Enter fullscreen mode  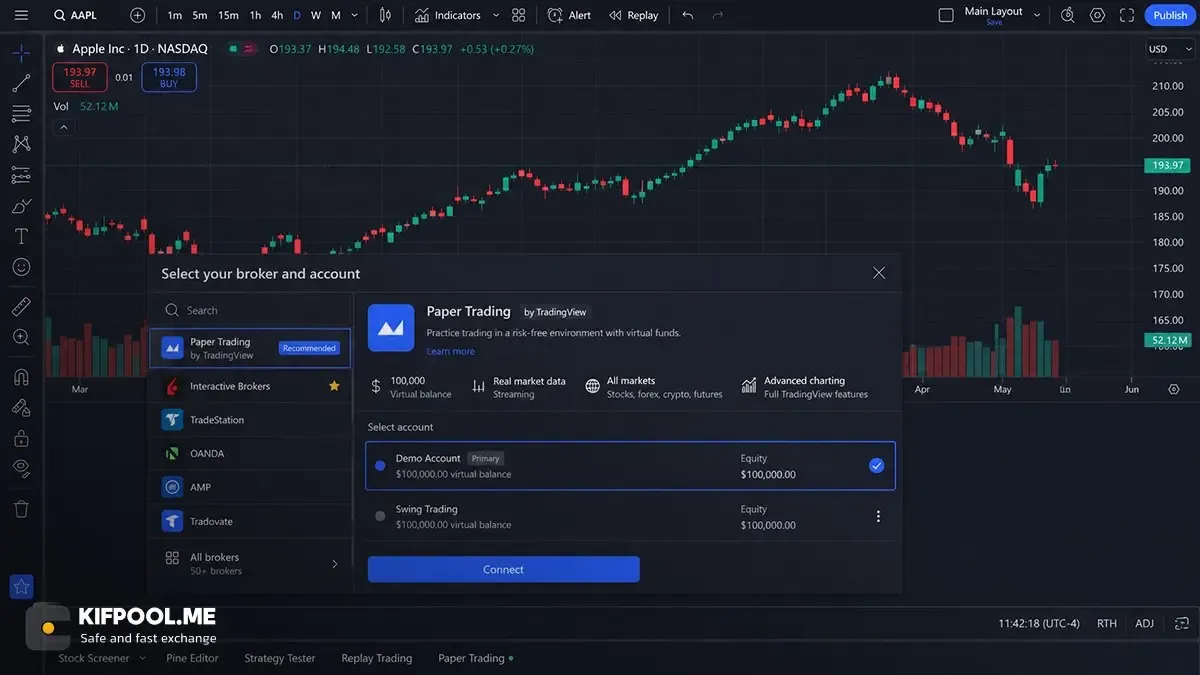1127,15
